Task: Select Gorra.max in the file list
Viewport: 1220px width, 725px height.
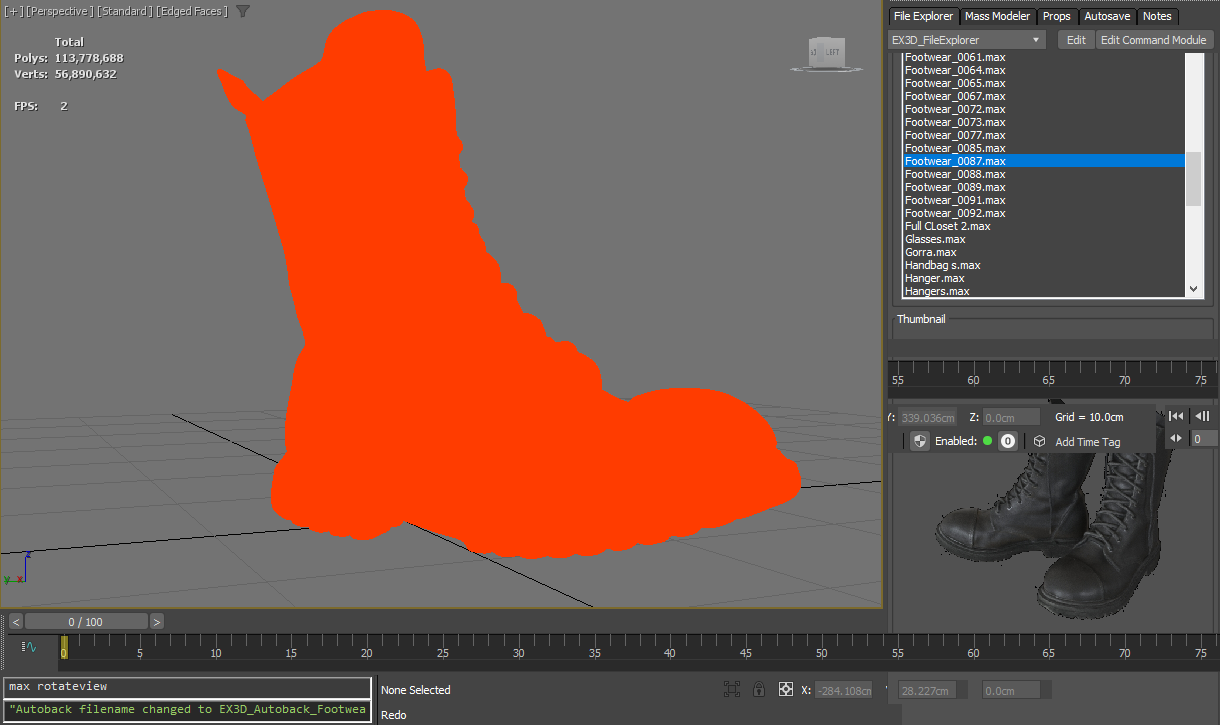Action: [1043, 252]
